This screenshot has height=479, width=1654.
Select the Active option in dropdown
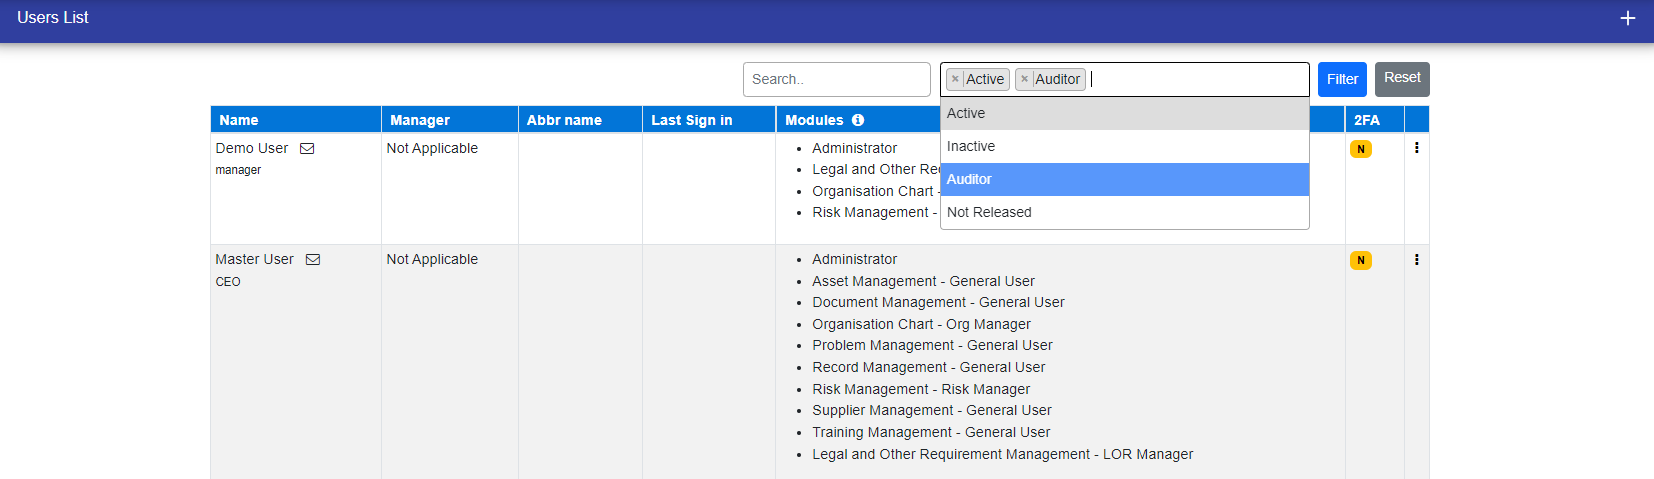point(1124,113)
